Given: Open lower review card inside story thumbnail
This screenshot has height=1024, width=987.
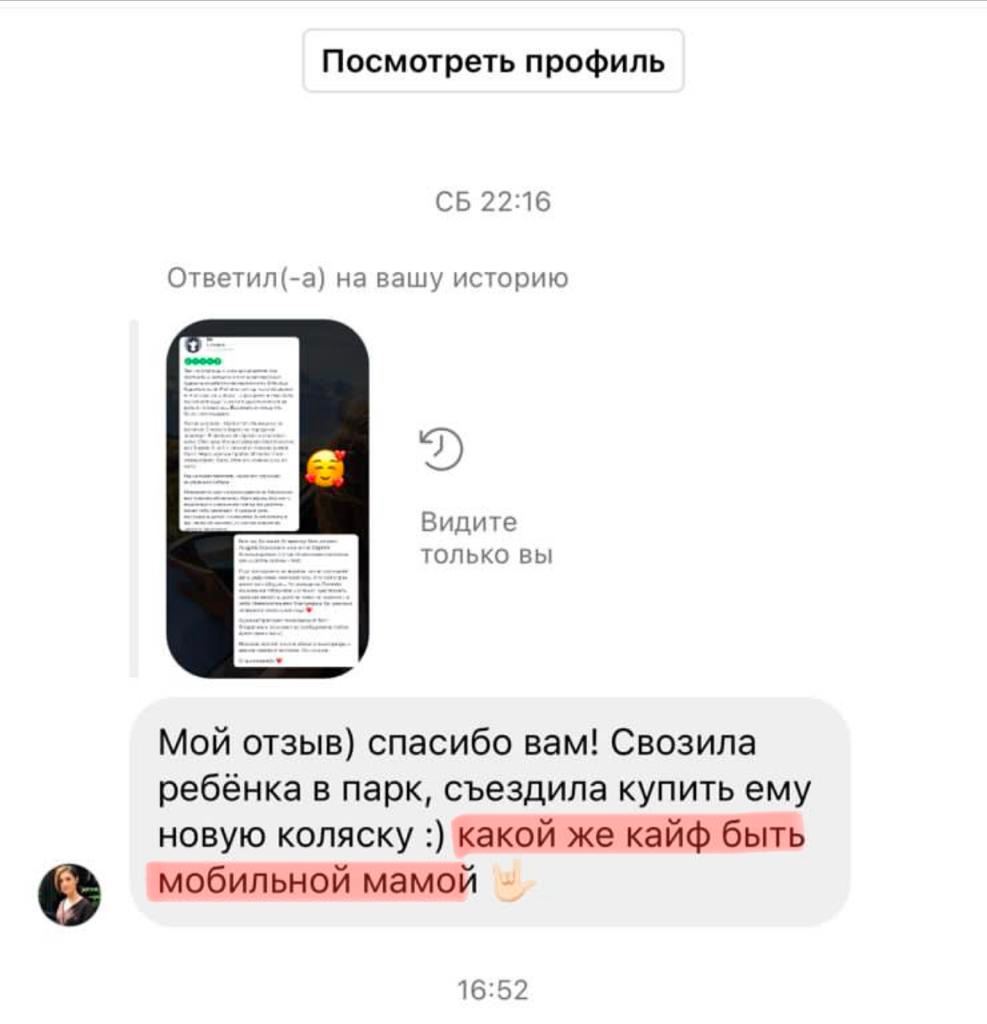Looking at the screenshot, I should pos(296,600).
